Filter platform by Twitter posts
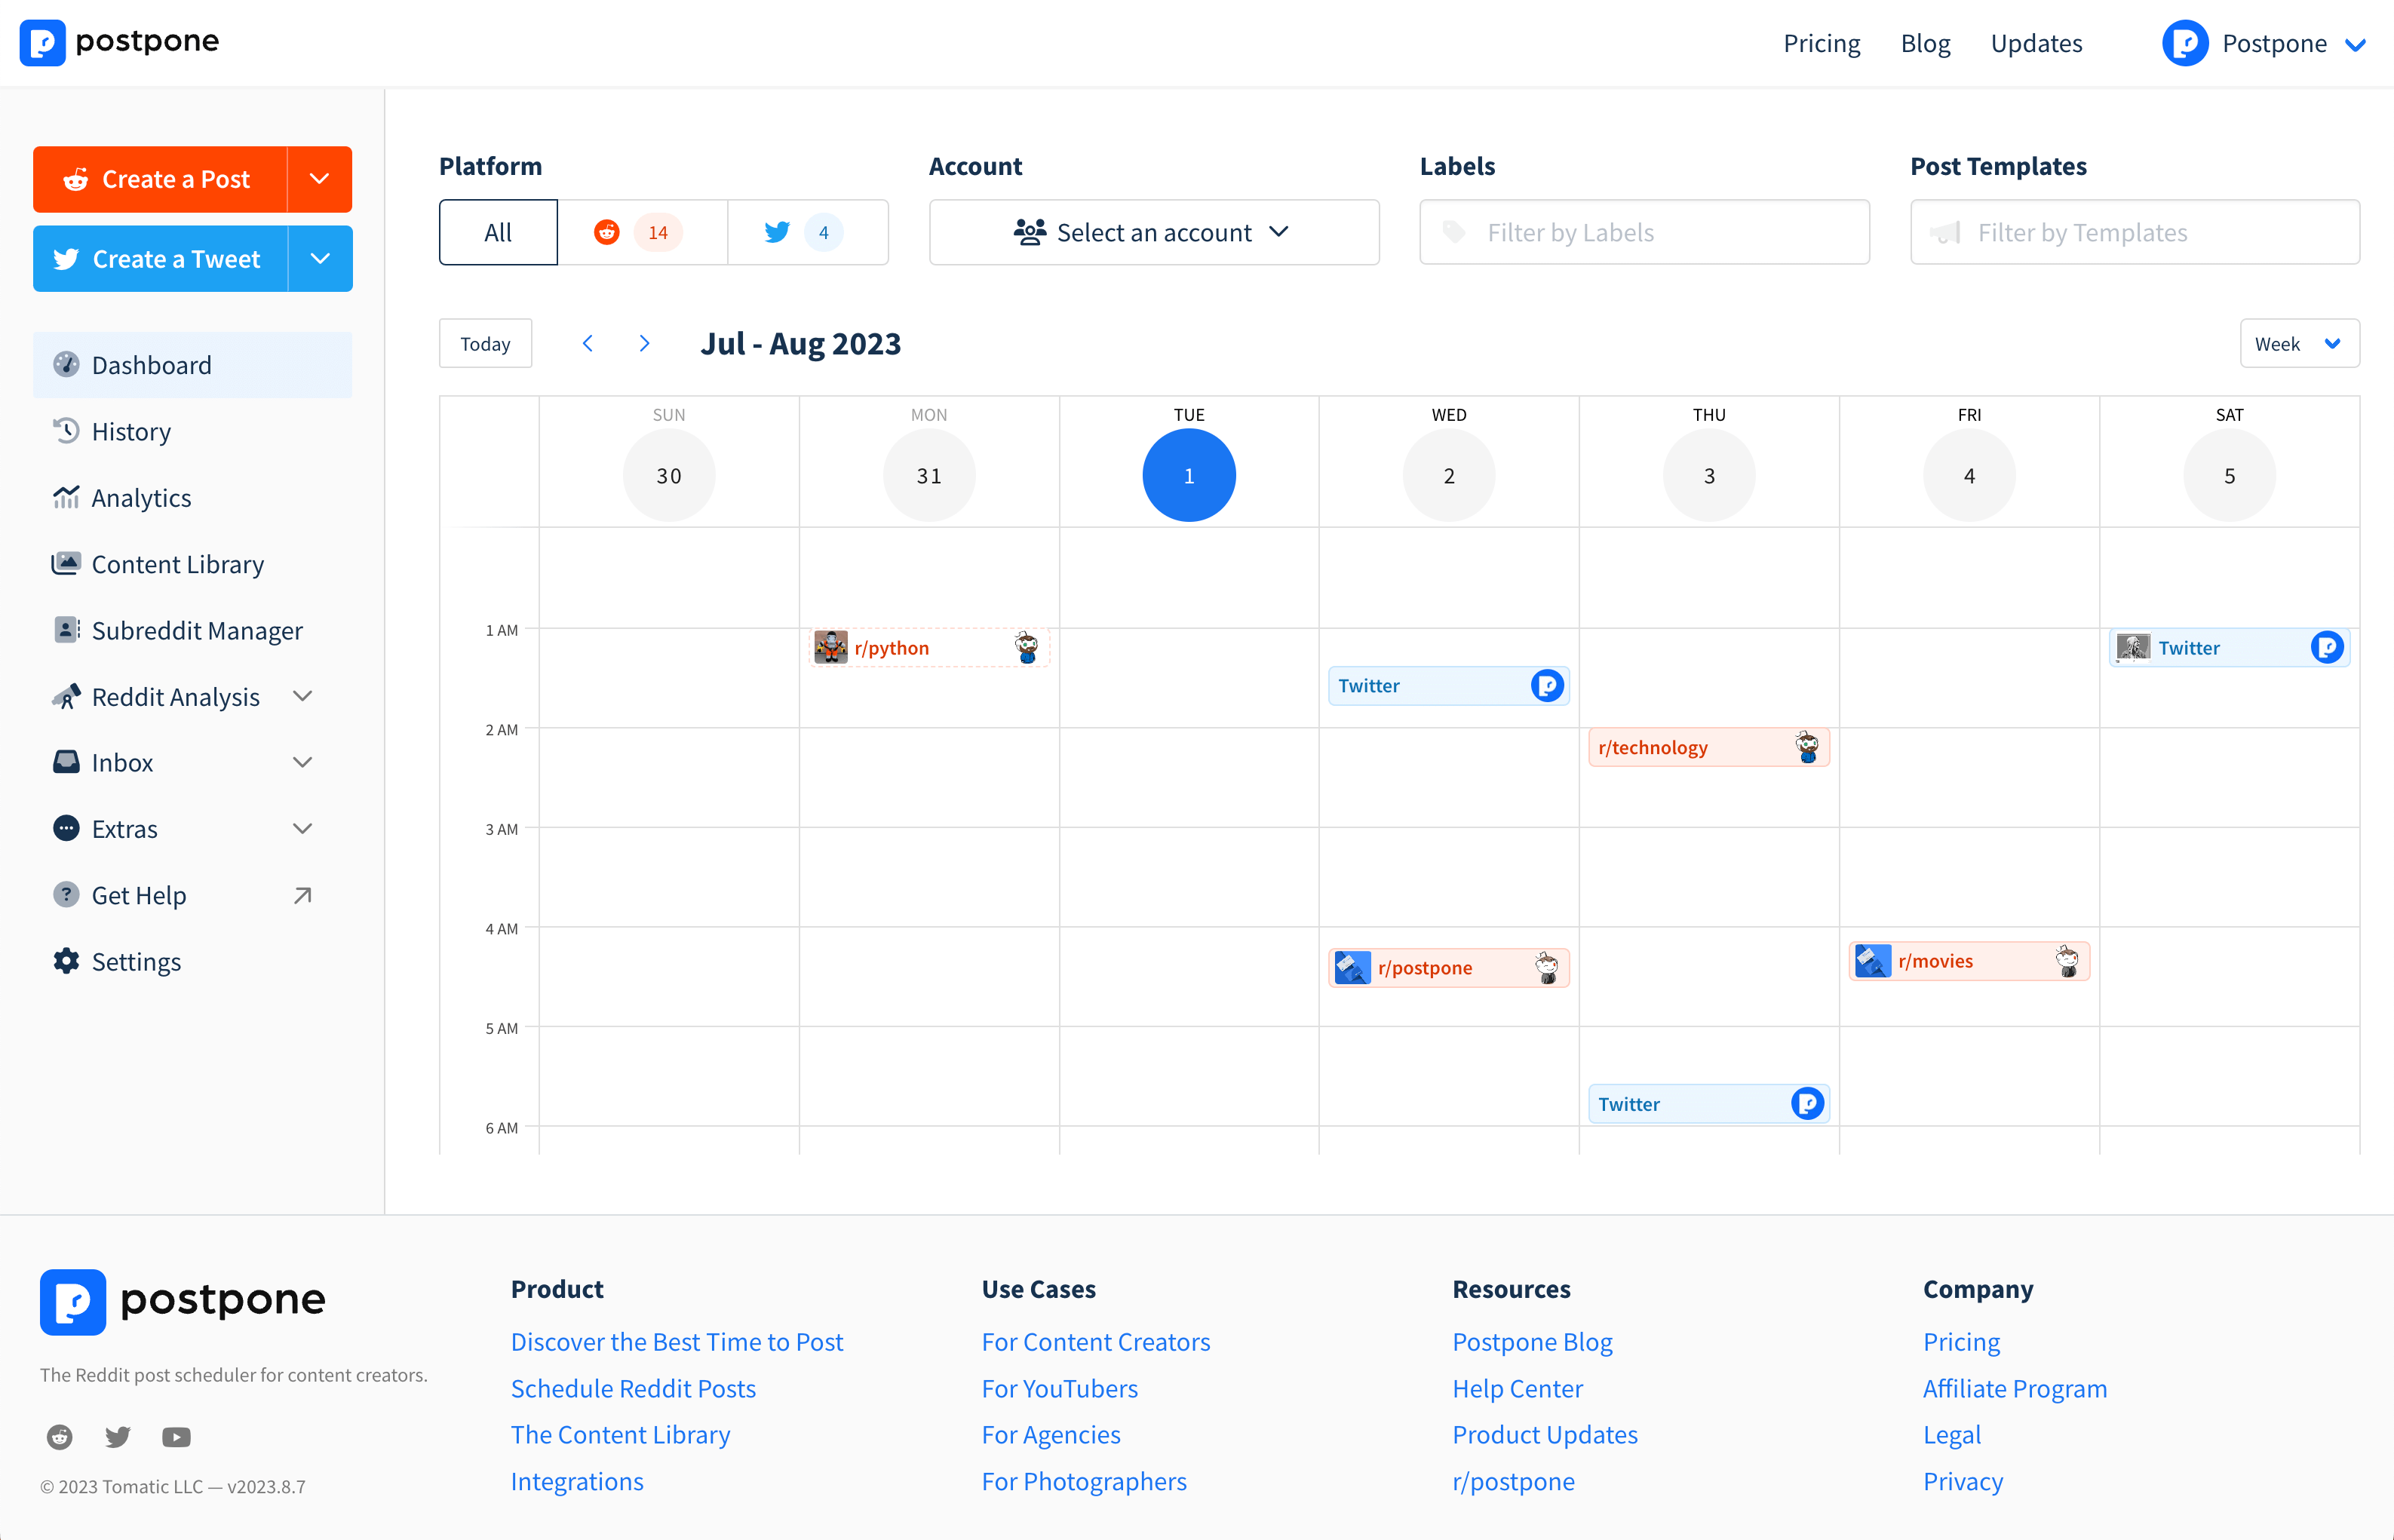This screenshot has height=1540, width=2394. (x=808, y=232)
